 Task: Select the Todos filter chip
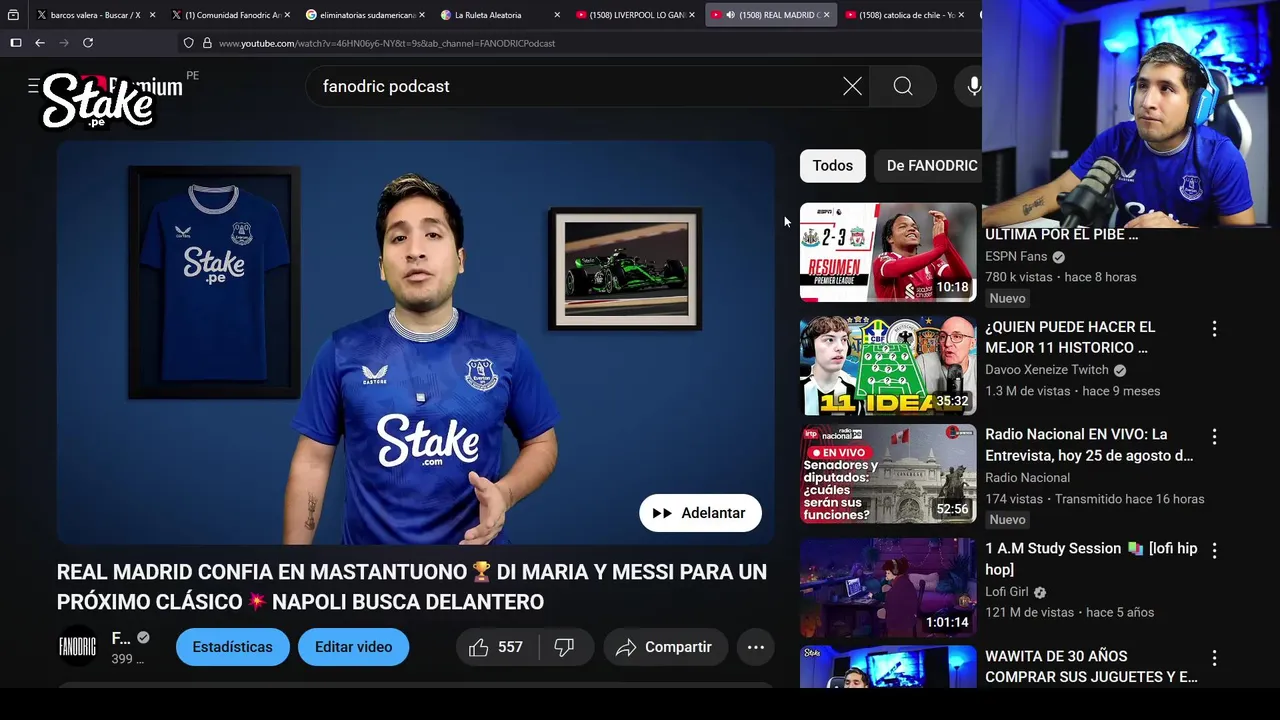coord(833,166)
